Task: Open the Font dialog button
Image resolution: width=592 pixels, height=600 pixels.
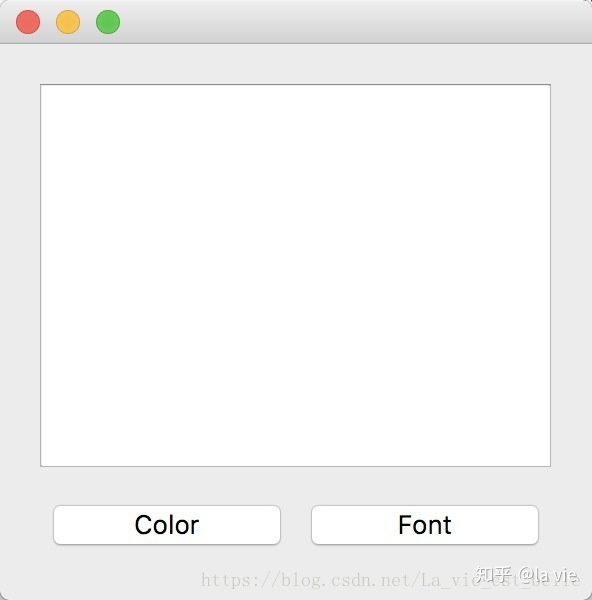Action: coord(425,525)
